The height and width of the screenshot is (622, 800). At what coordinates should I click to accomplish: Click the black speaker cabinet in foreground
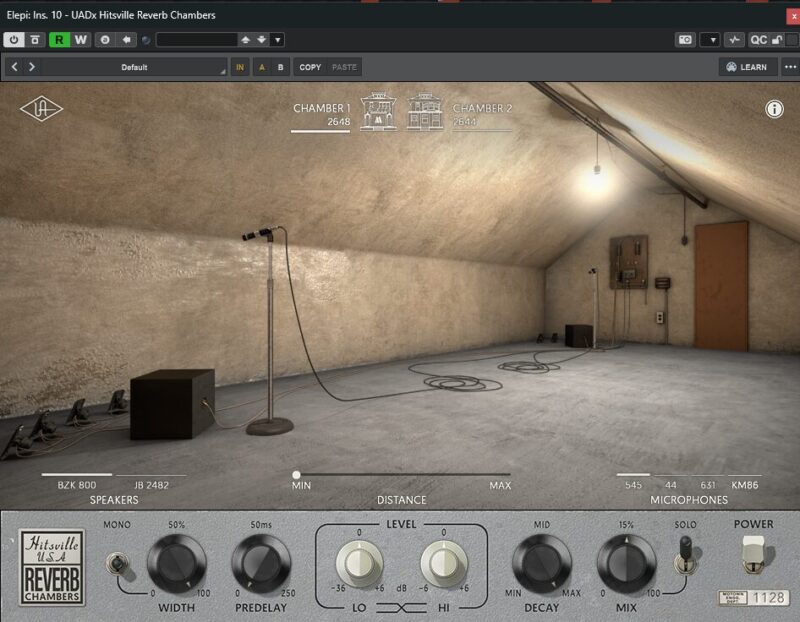pyautogui.click(x=172, y=404)
